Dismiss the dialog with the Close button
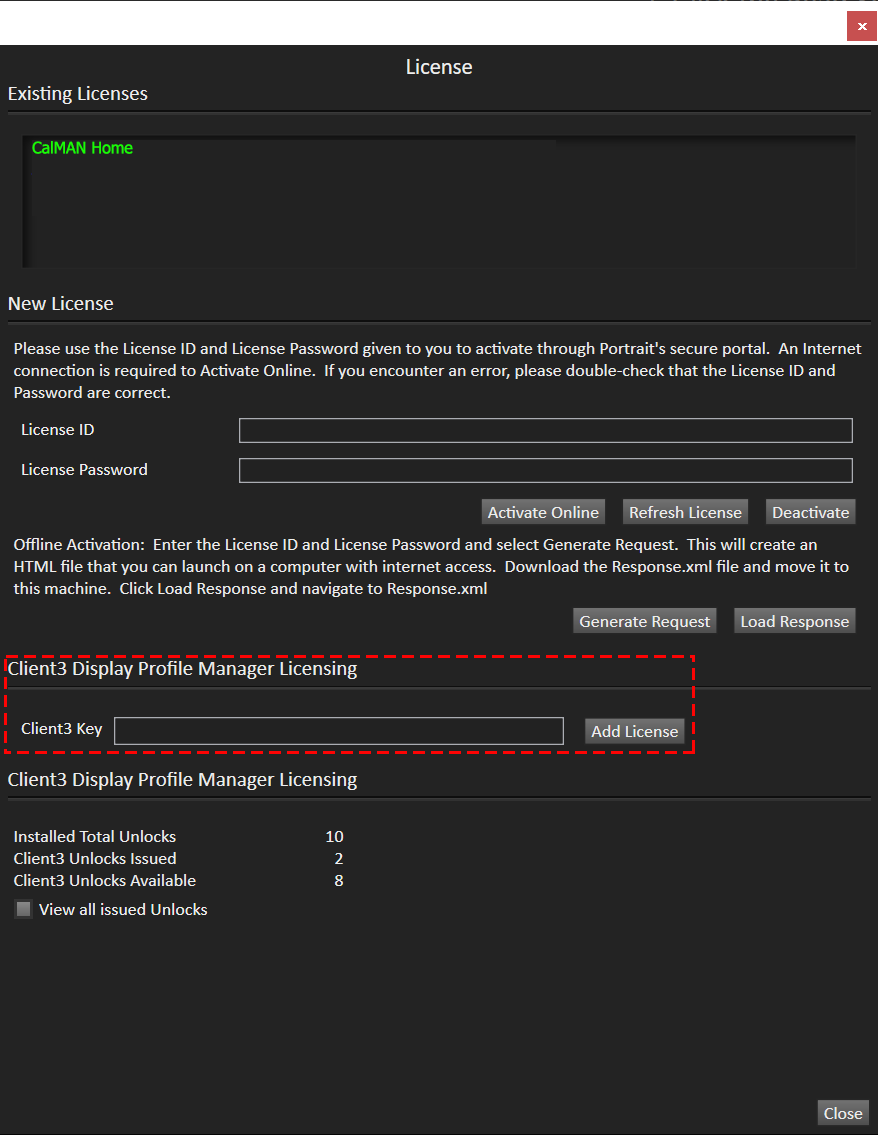 point(843,1113)
